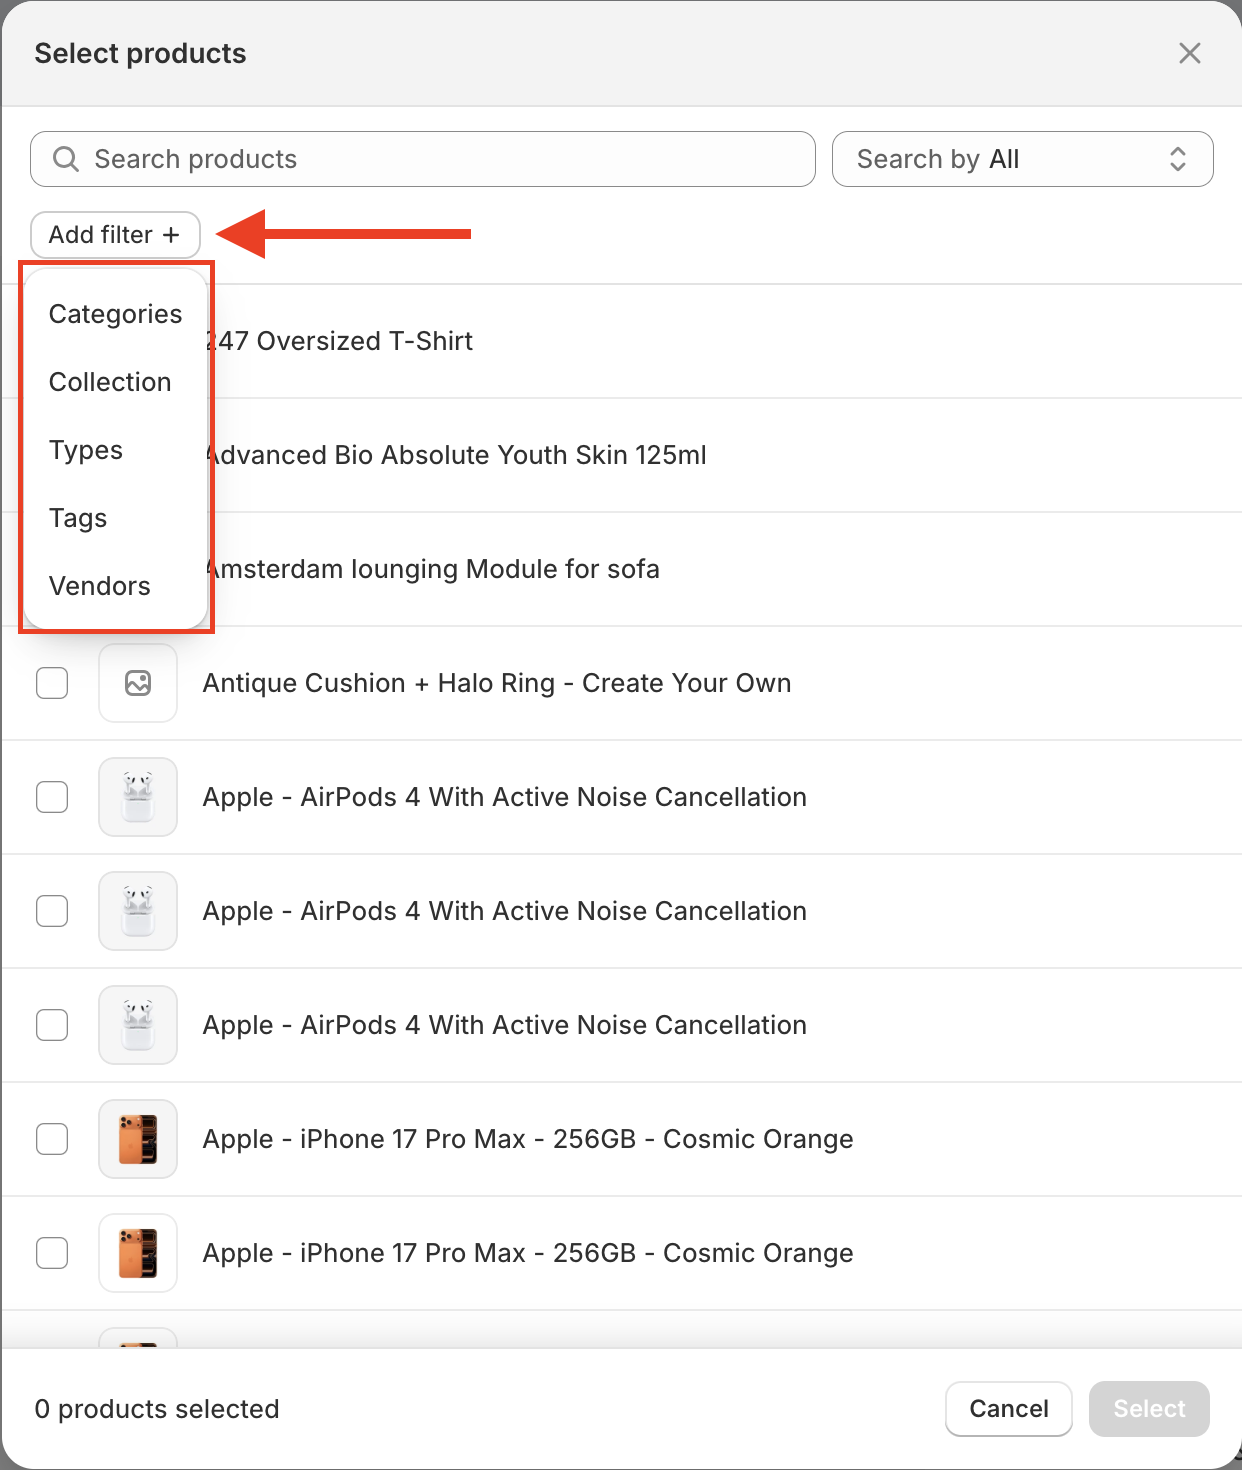Filter products by Vendors

100,586
